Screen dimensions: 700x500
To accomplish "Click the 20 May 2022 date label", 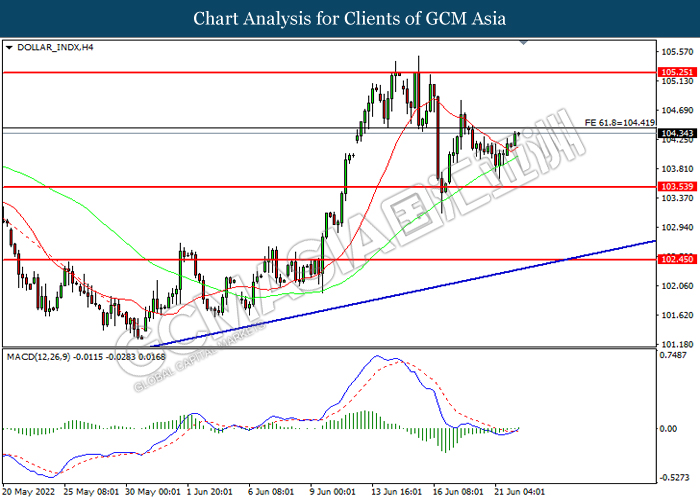I will [x=29, y=492].
